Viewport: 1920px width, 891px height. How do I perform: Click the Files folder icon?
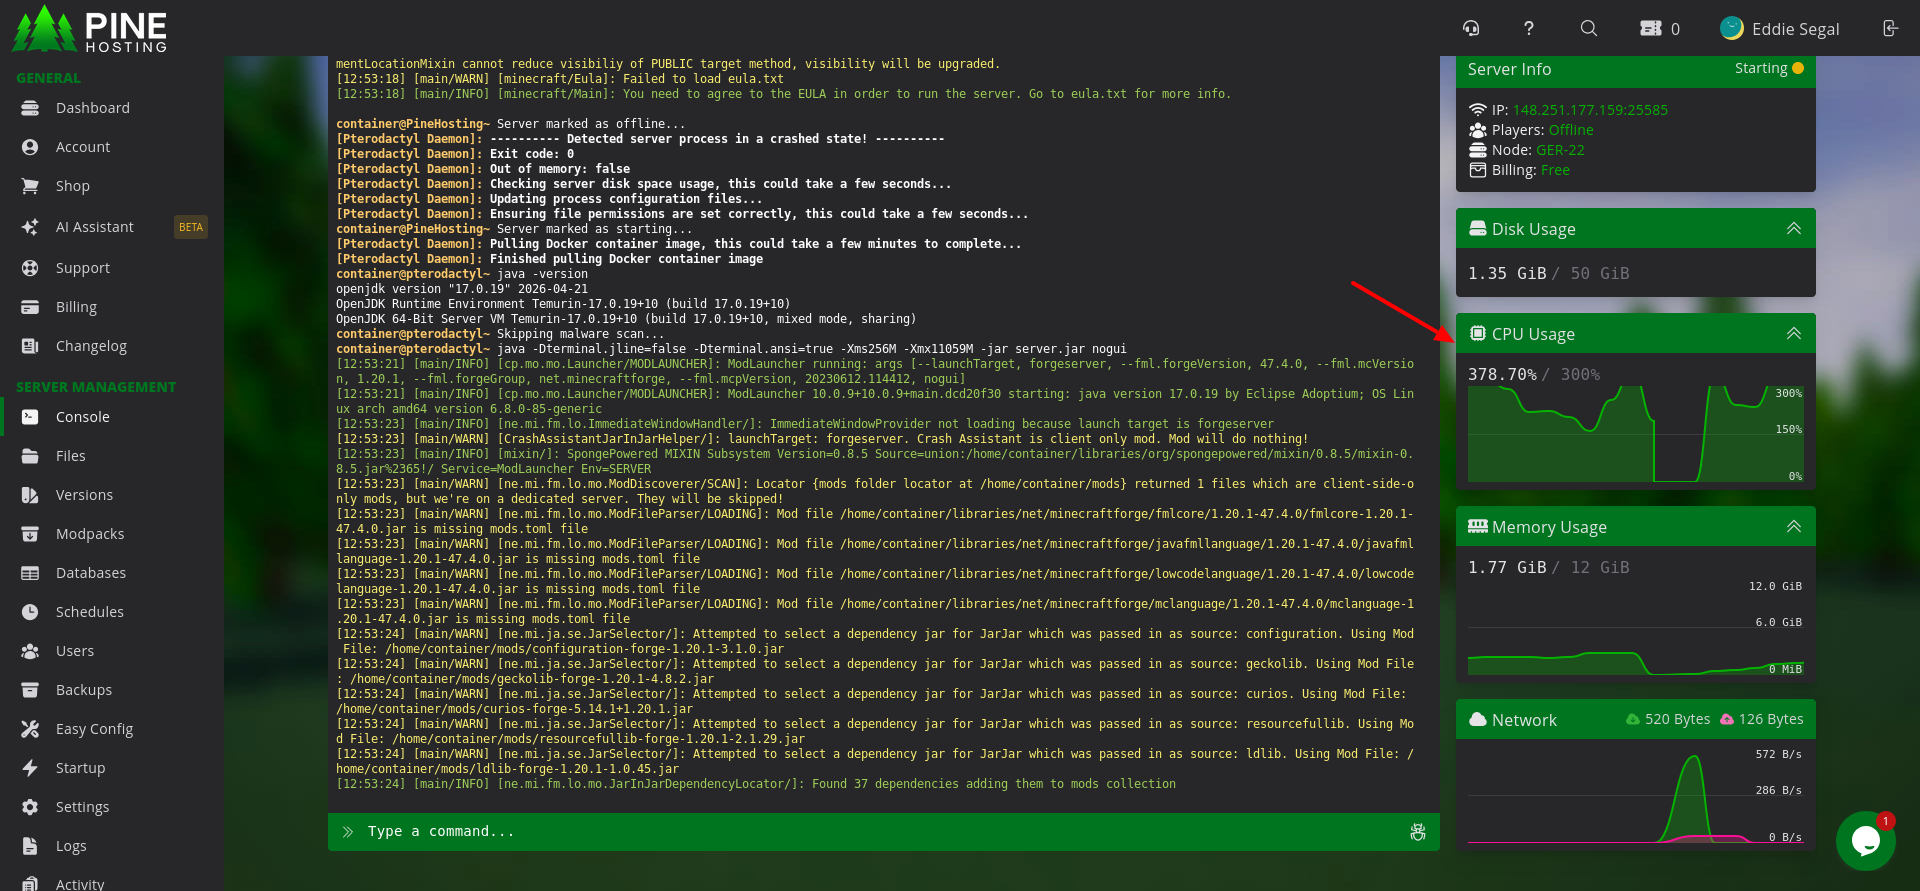pos(30,456)
